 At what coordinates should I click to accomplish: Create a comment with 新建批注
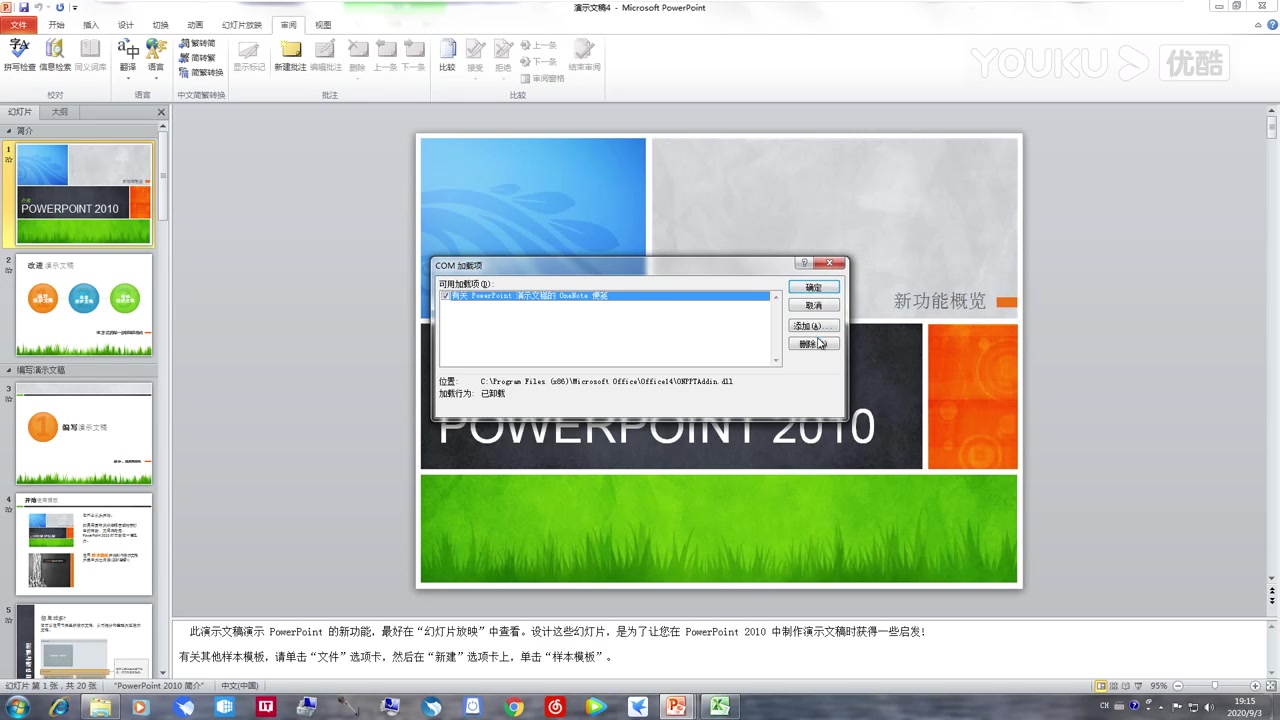click(x=290, y=55)
